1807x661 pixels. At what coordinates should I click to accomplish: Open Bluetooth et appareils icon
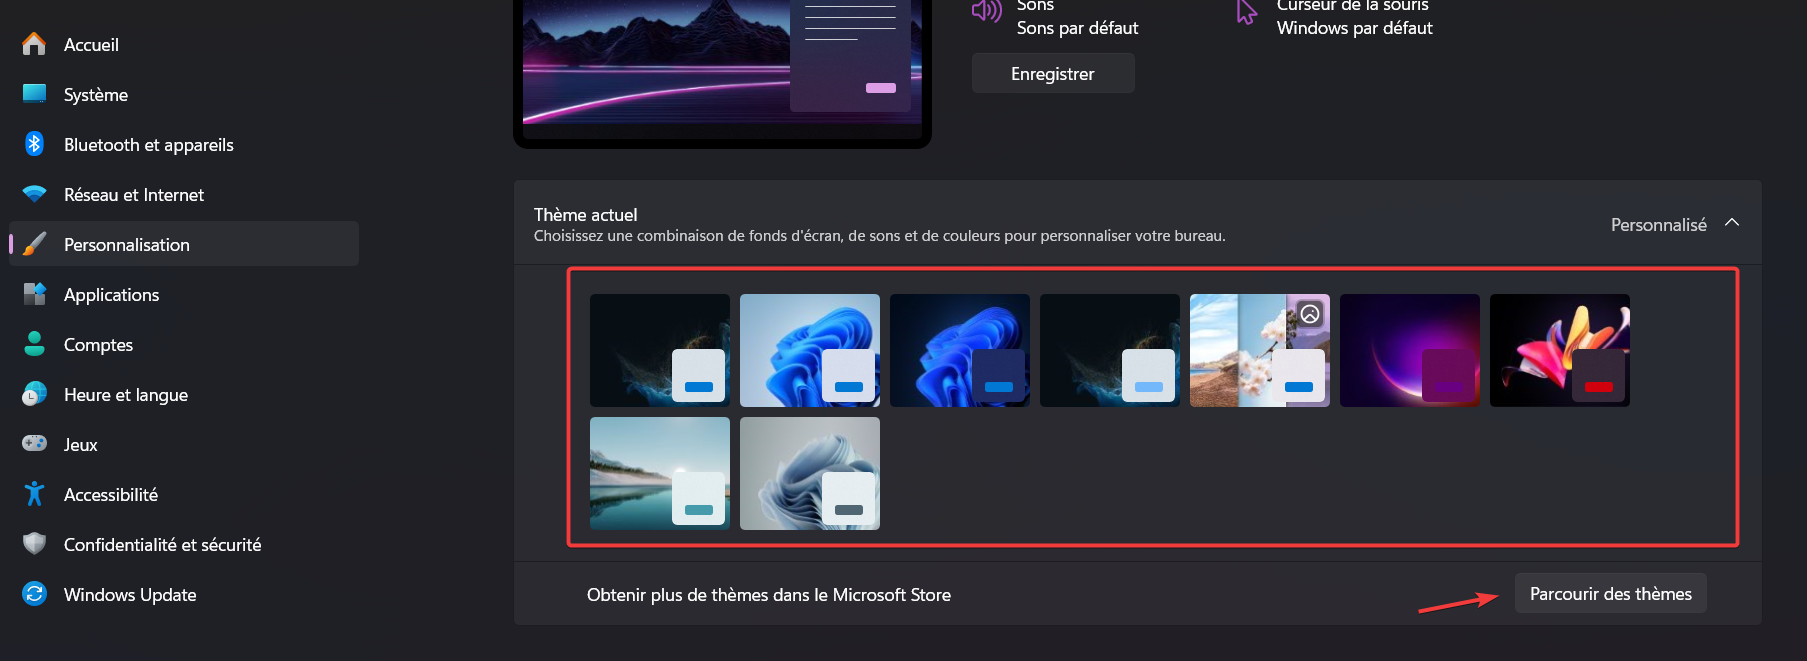(34, 144)
